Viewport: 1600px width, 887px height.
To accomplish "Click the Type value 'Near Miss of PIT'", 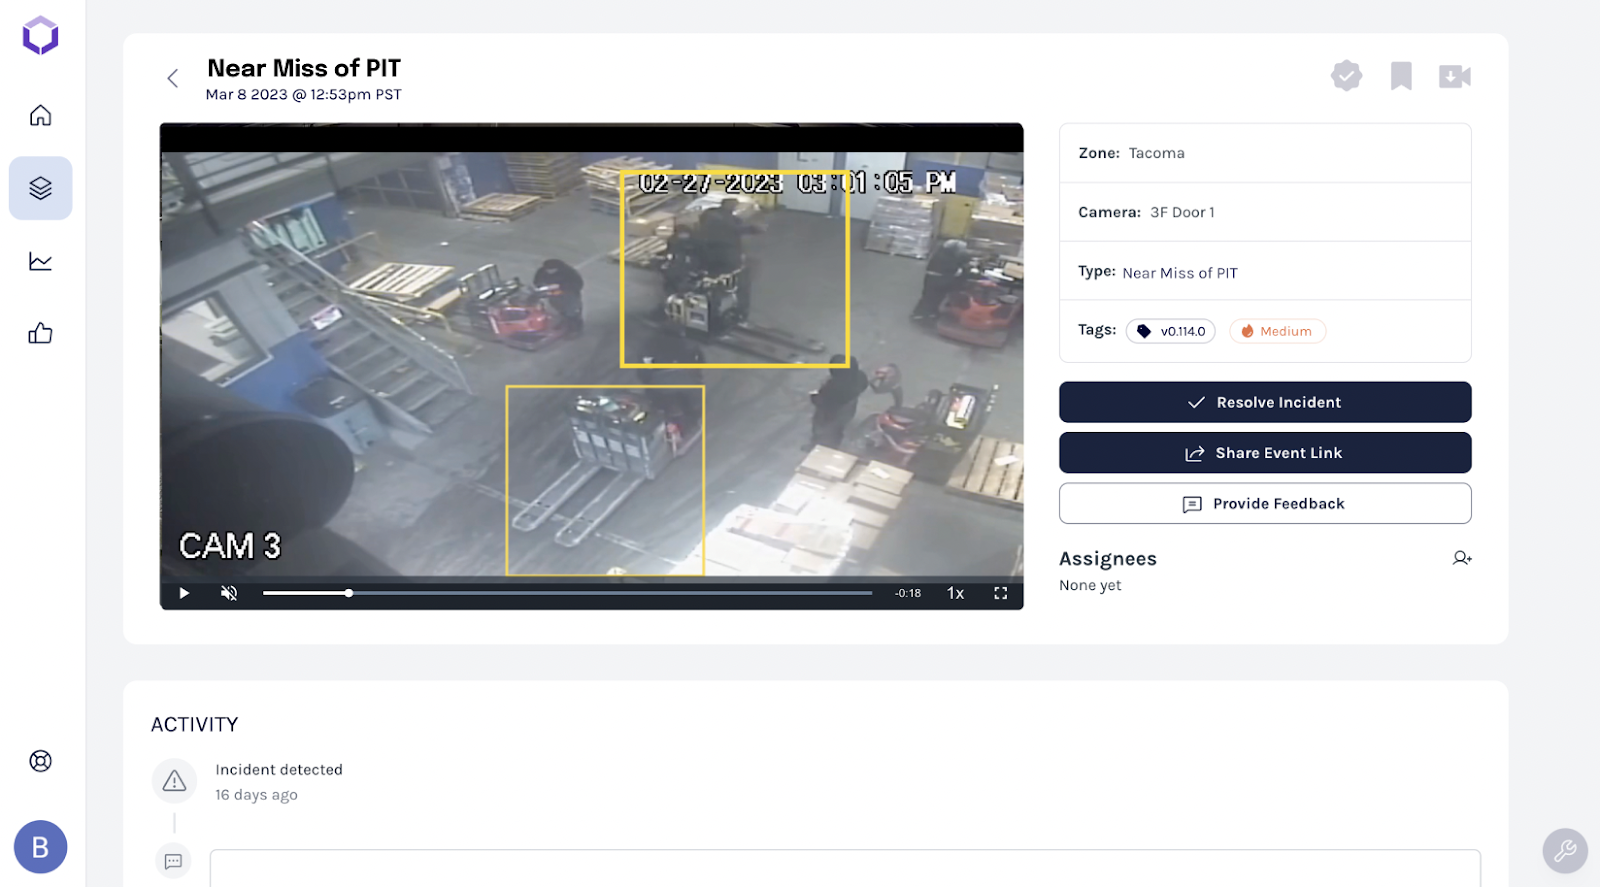I will pos(1180,273).
